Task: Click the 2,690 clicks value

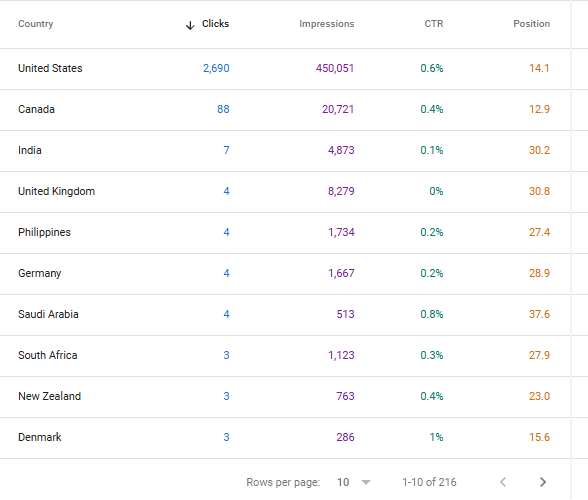Action: (216, 68)
